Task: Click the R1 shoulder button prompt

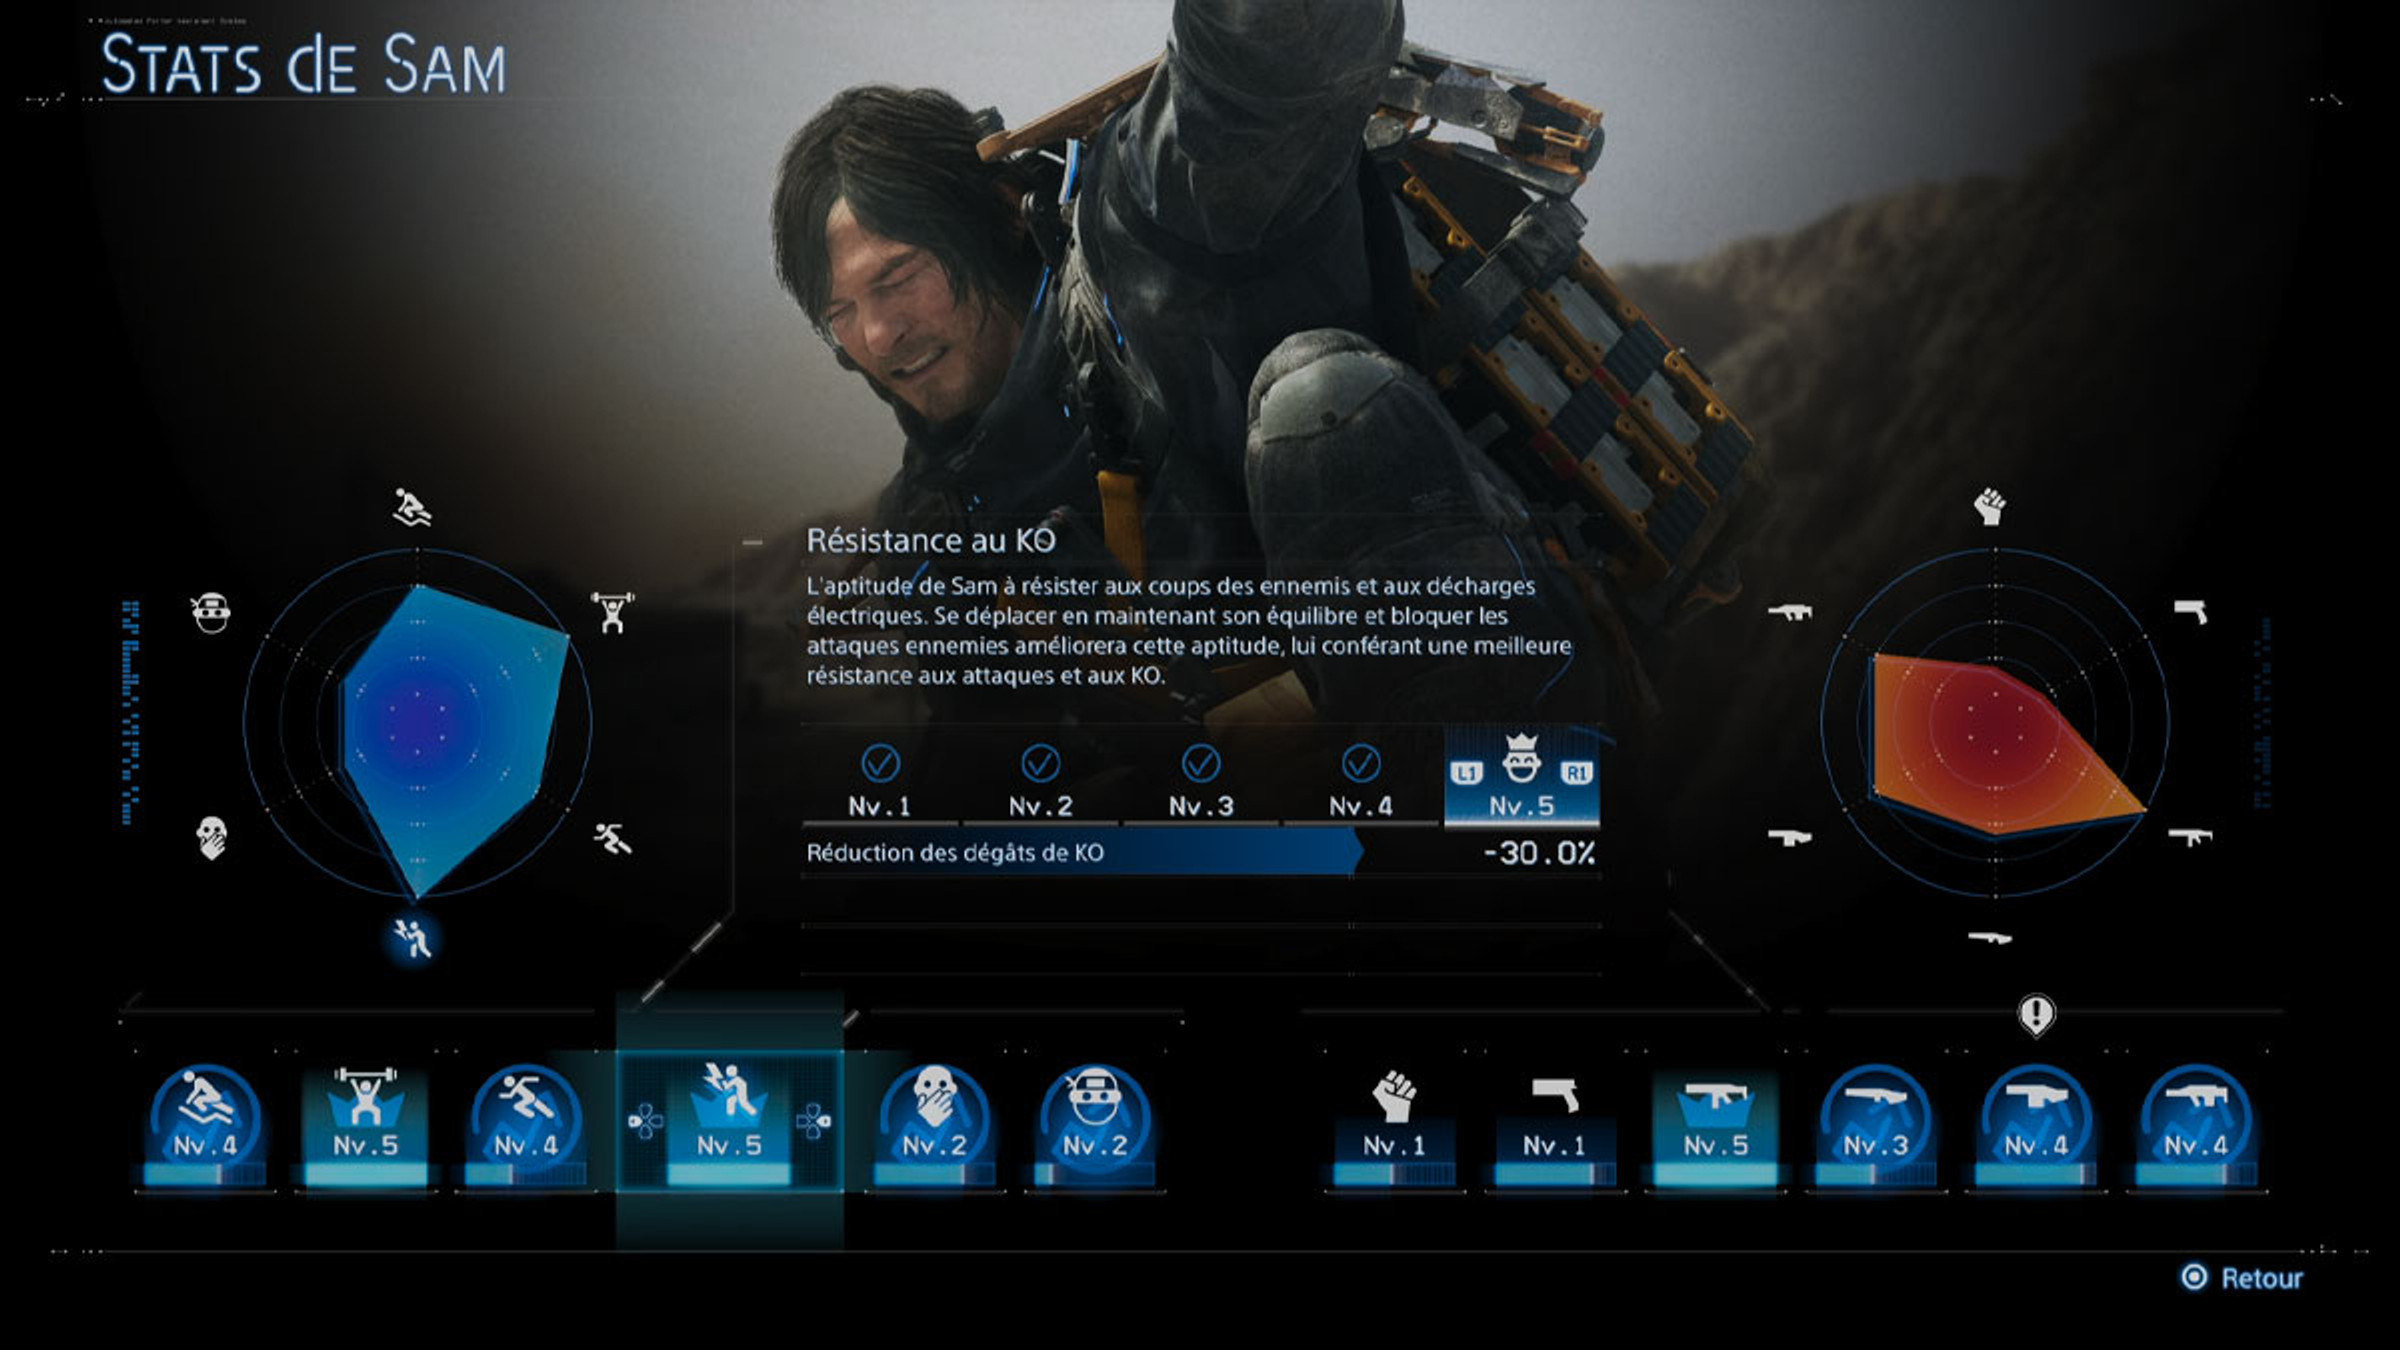Action: point(1577,773)
